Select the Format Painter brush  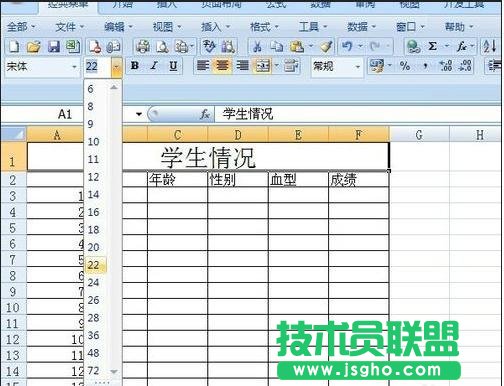pos(326,47)
